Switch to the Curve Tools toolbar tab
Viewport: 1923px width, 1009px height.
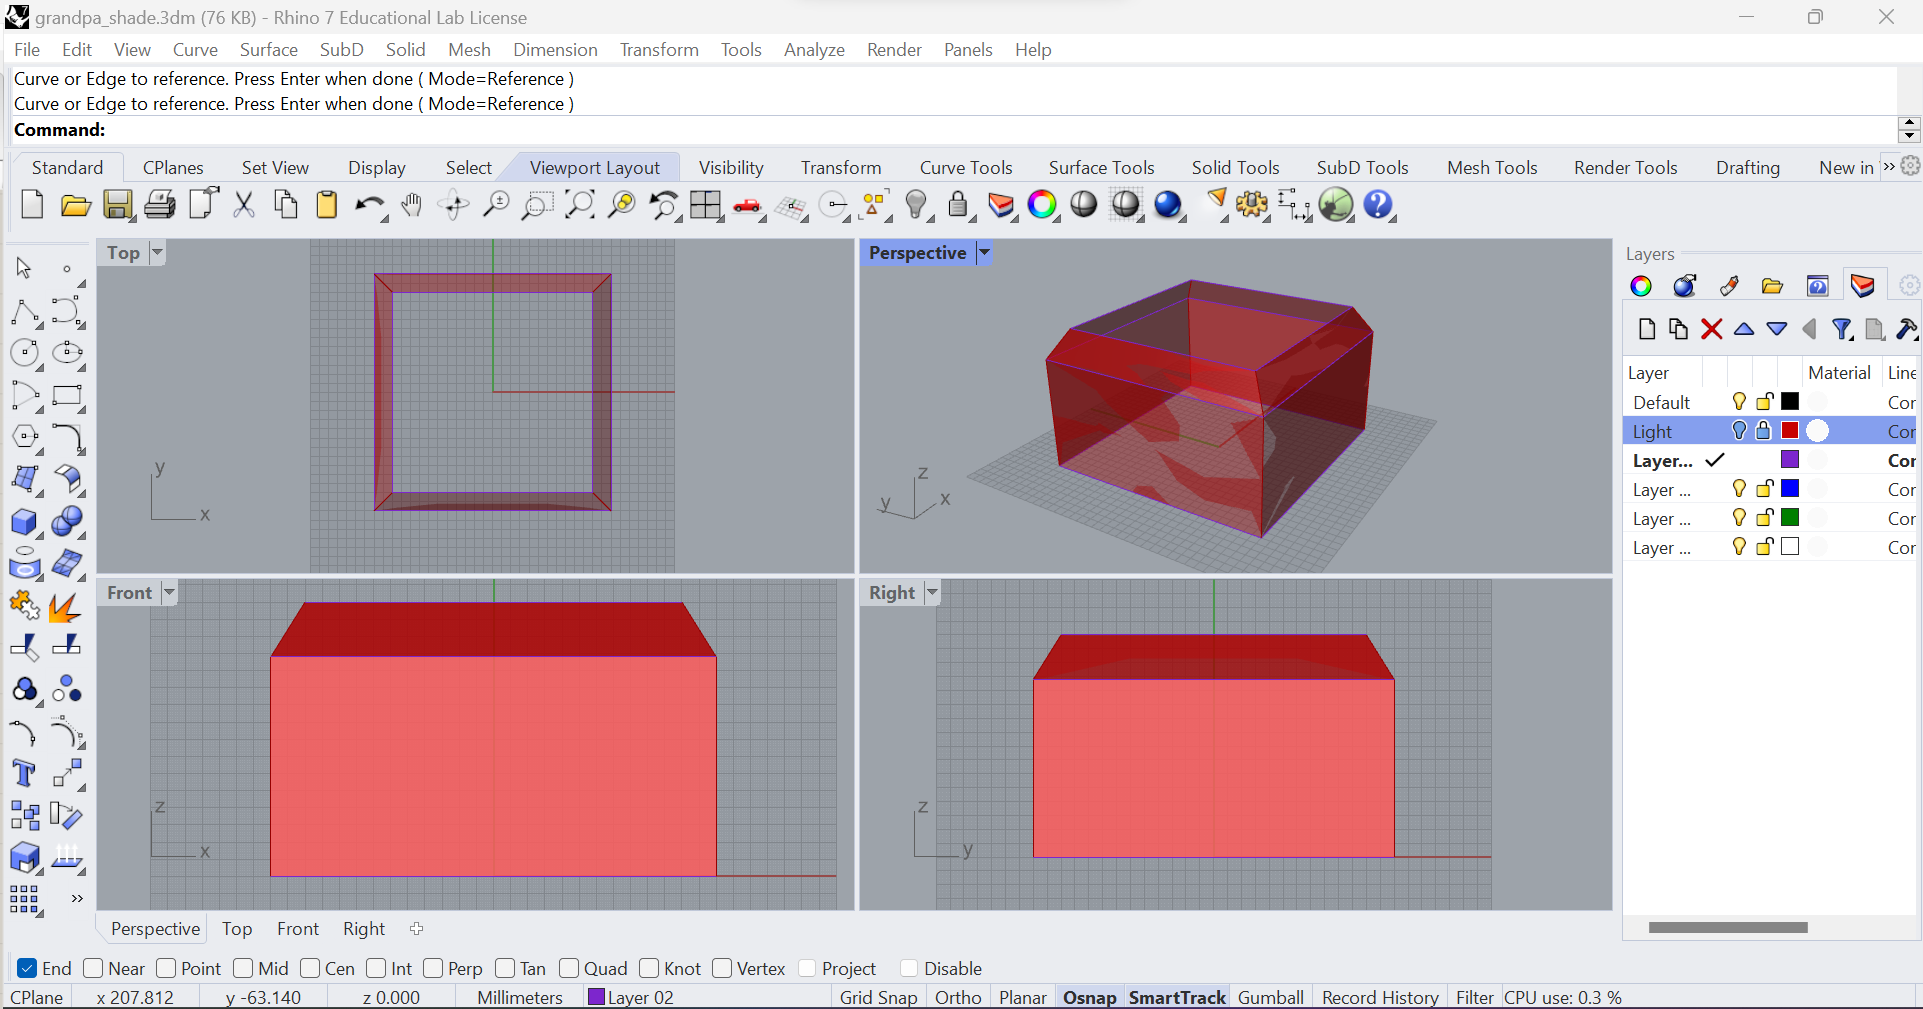[x=966, y=168]
